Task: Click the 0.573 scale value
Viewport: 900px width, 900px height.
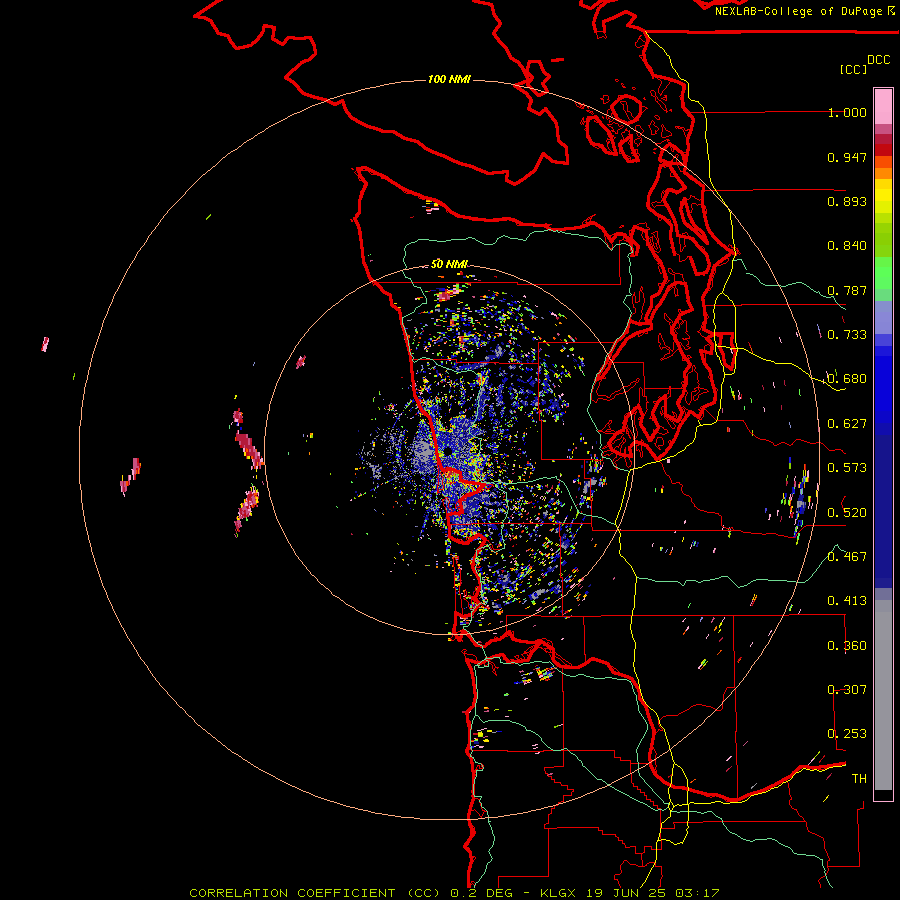Action: tap(847, 468)
